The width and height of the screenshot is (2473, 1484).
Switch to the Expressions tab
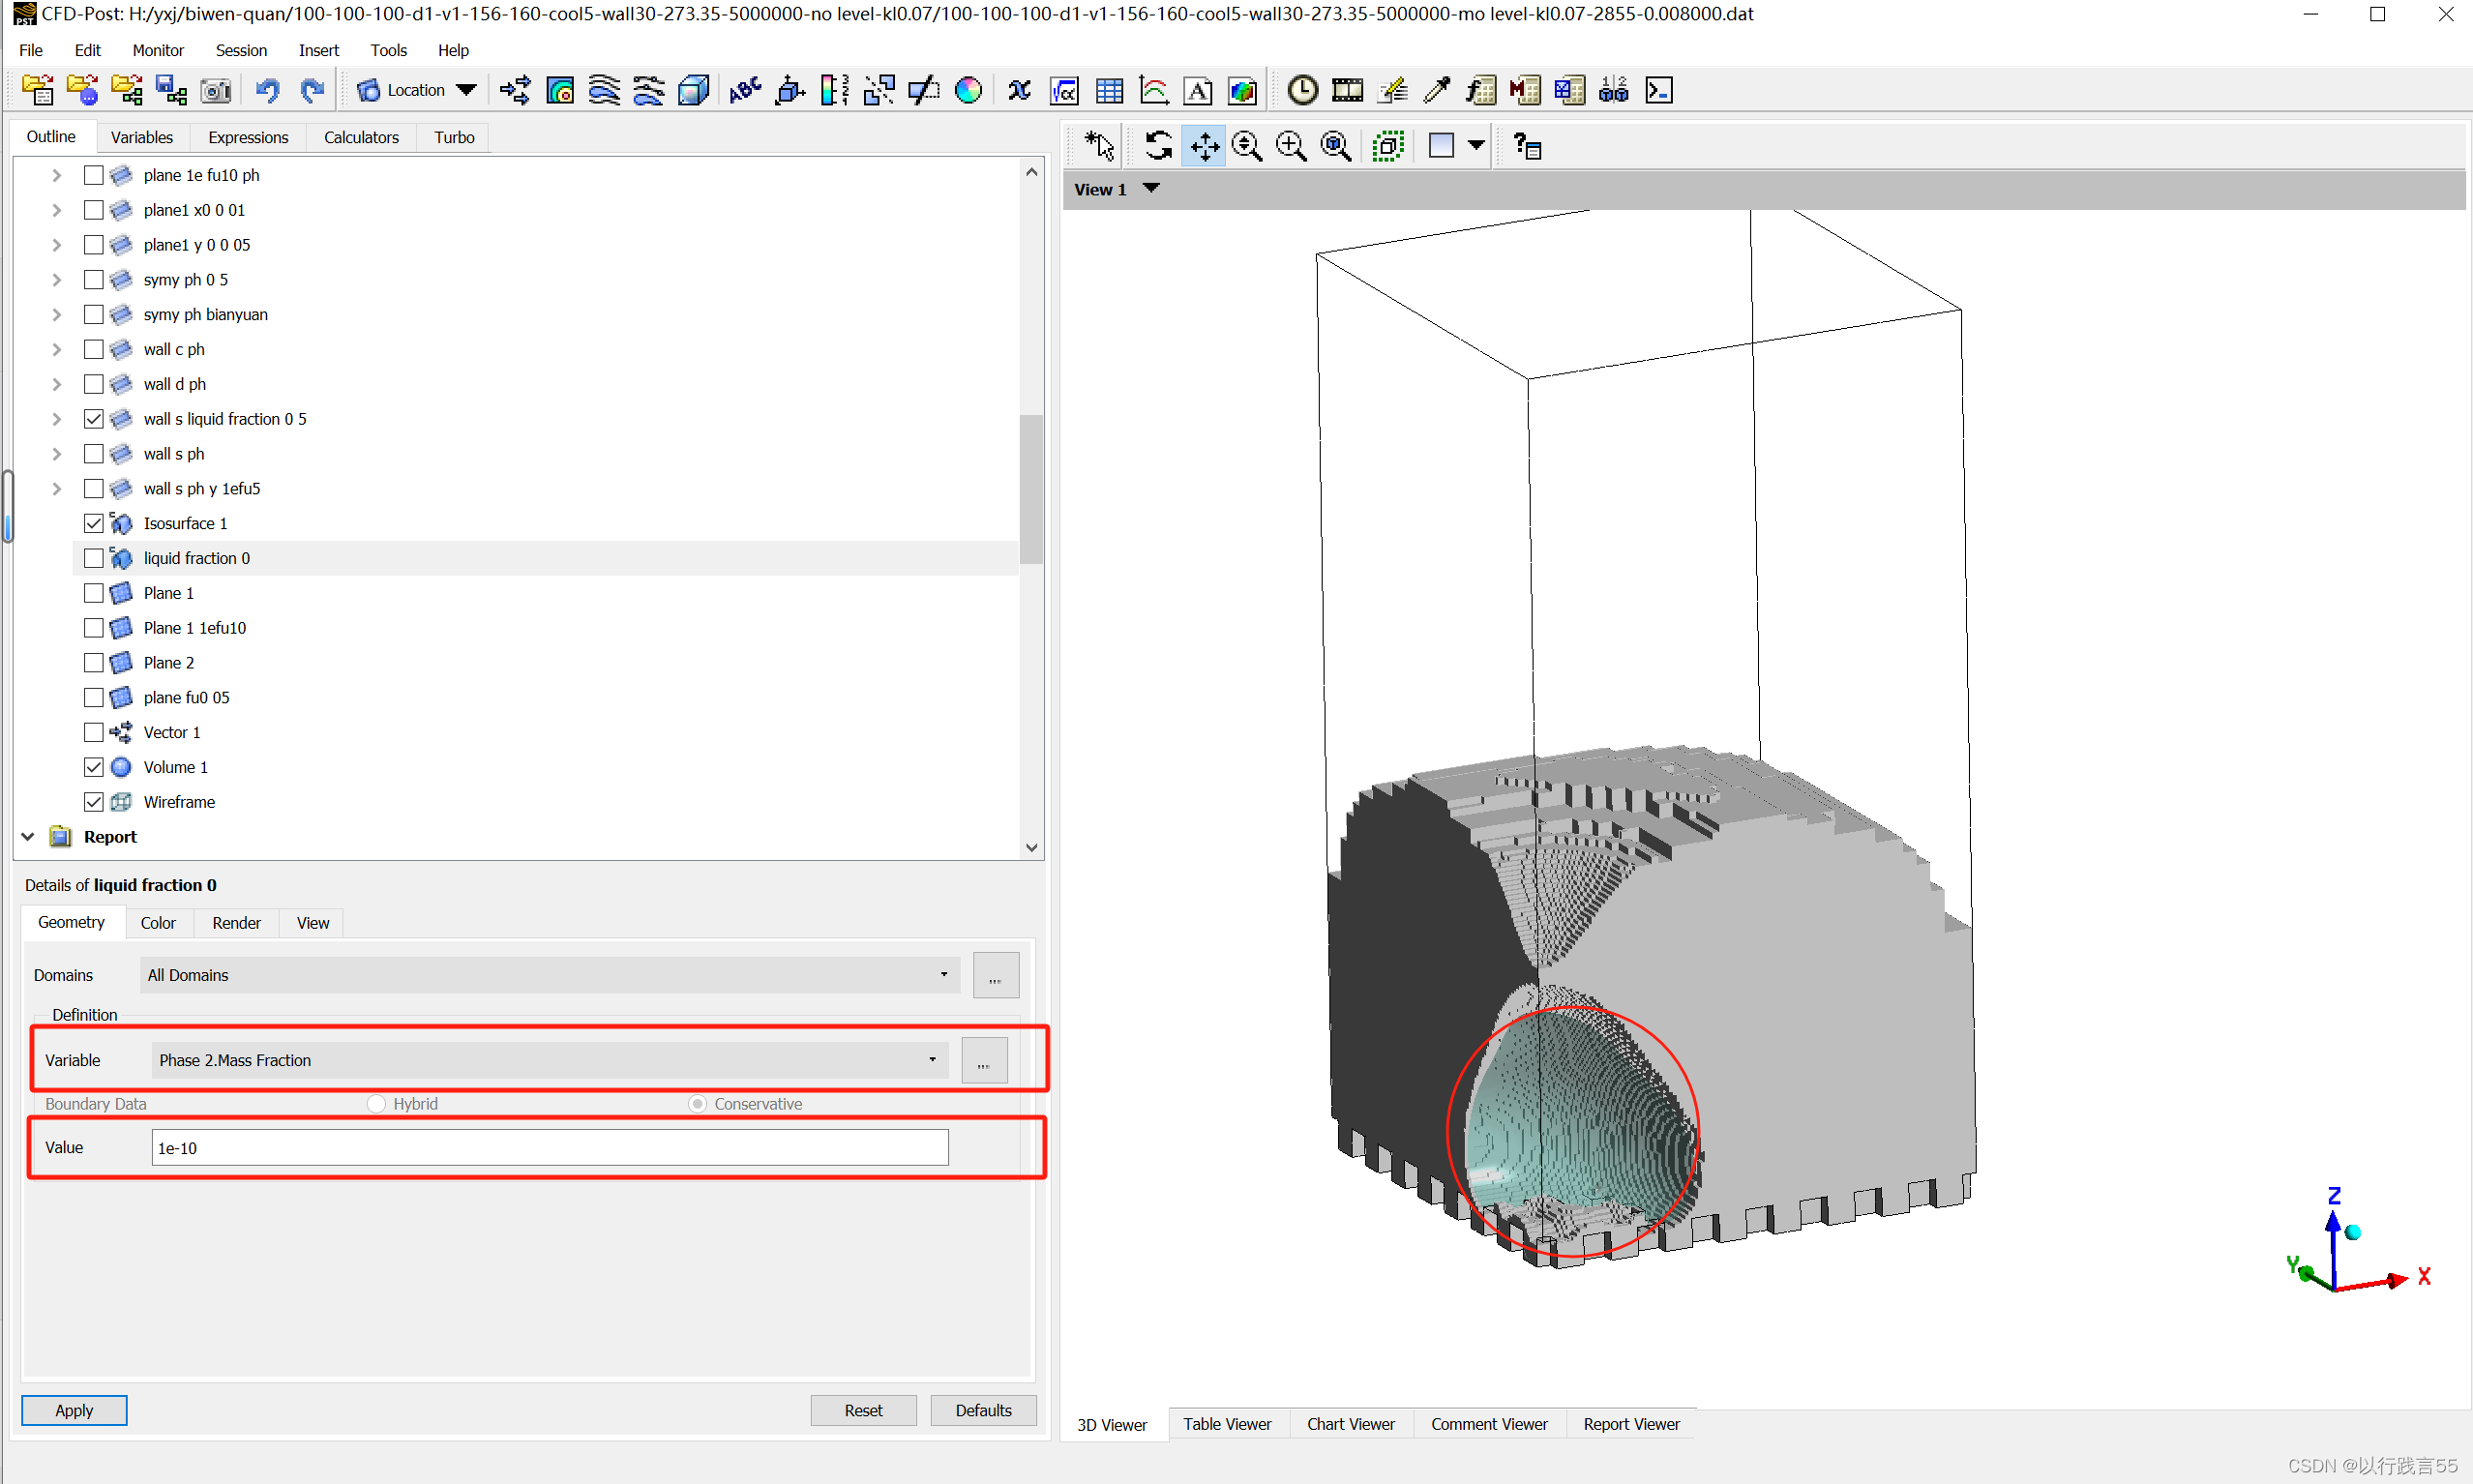click(248, 137)
